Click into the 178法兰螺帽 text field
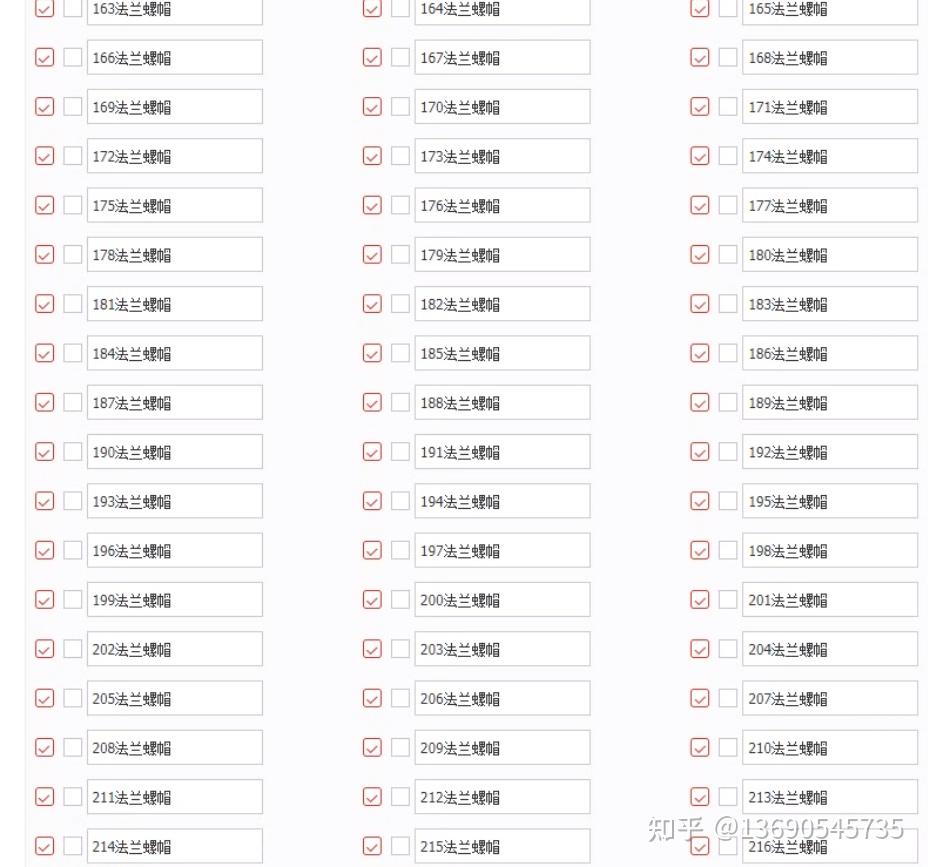The width and height of the screenshot is (928, 867). [x=175, y=254]
